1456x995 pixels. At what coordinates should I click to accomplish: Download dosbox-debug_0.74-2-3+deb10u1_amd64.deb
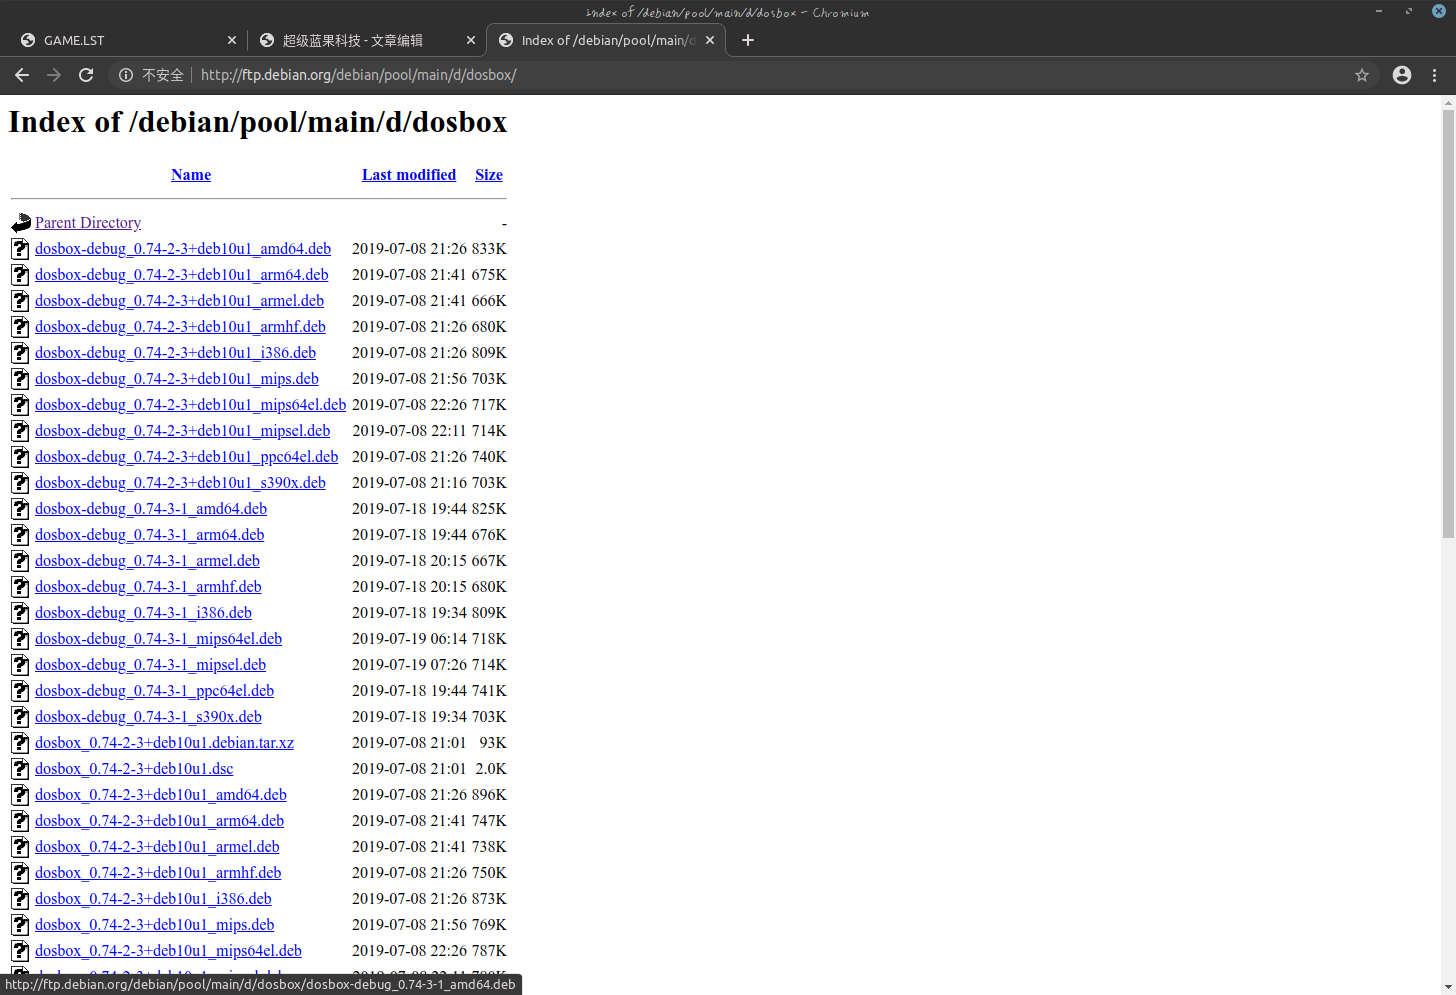pyautogui.click(x=183, y=249)
